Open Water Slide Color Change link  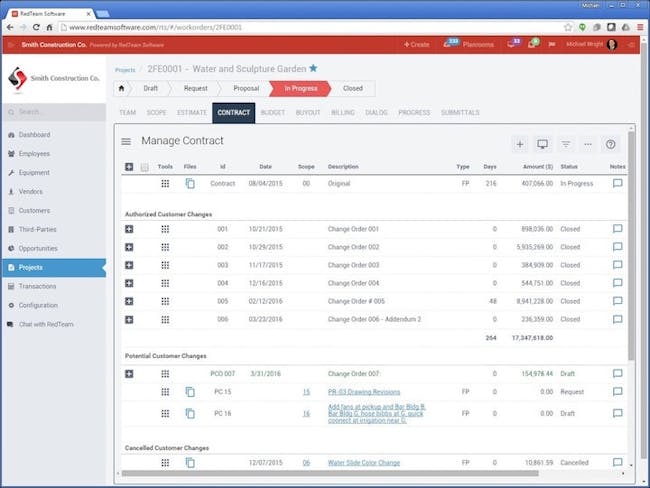pyautogui.click(x=364, y=463)
